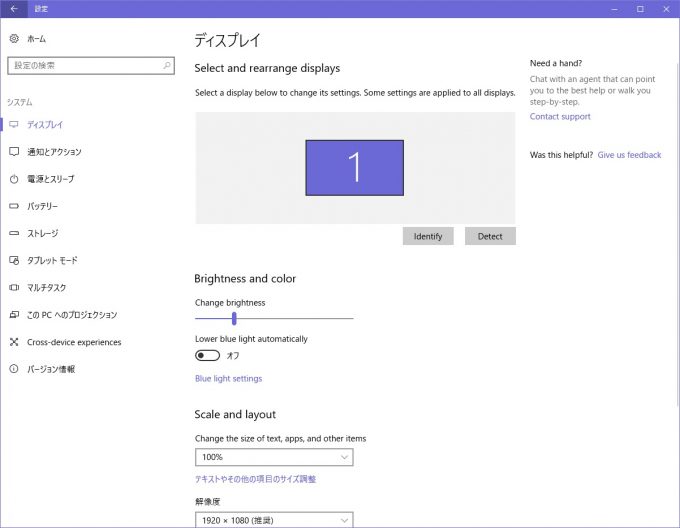Close the settings window
Screen dimensions: 680x528
pos(666,9)
